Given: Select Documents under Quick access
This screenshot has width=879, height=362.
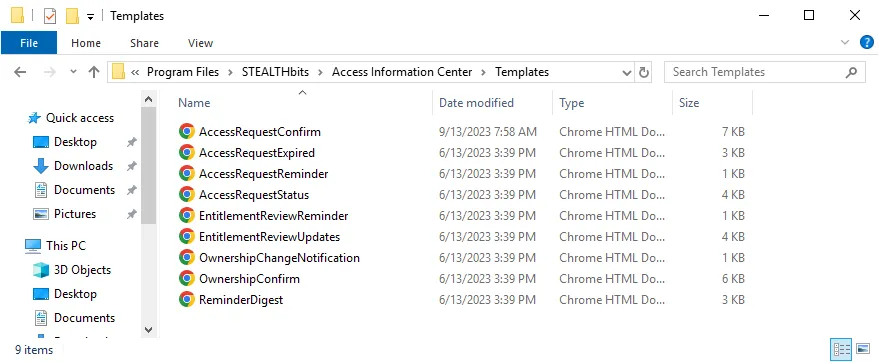Looking at the screenshot, I should click(x=84, y=190).
